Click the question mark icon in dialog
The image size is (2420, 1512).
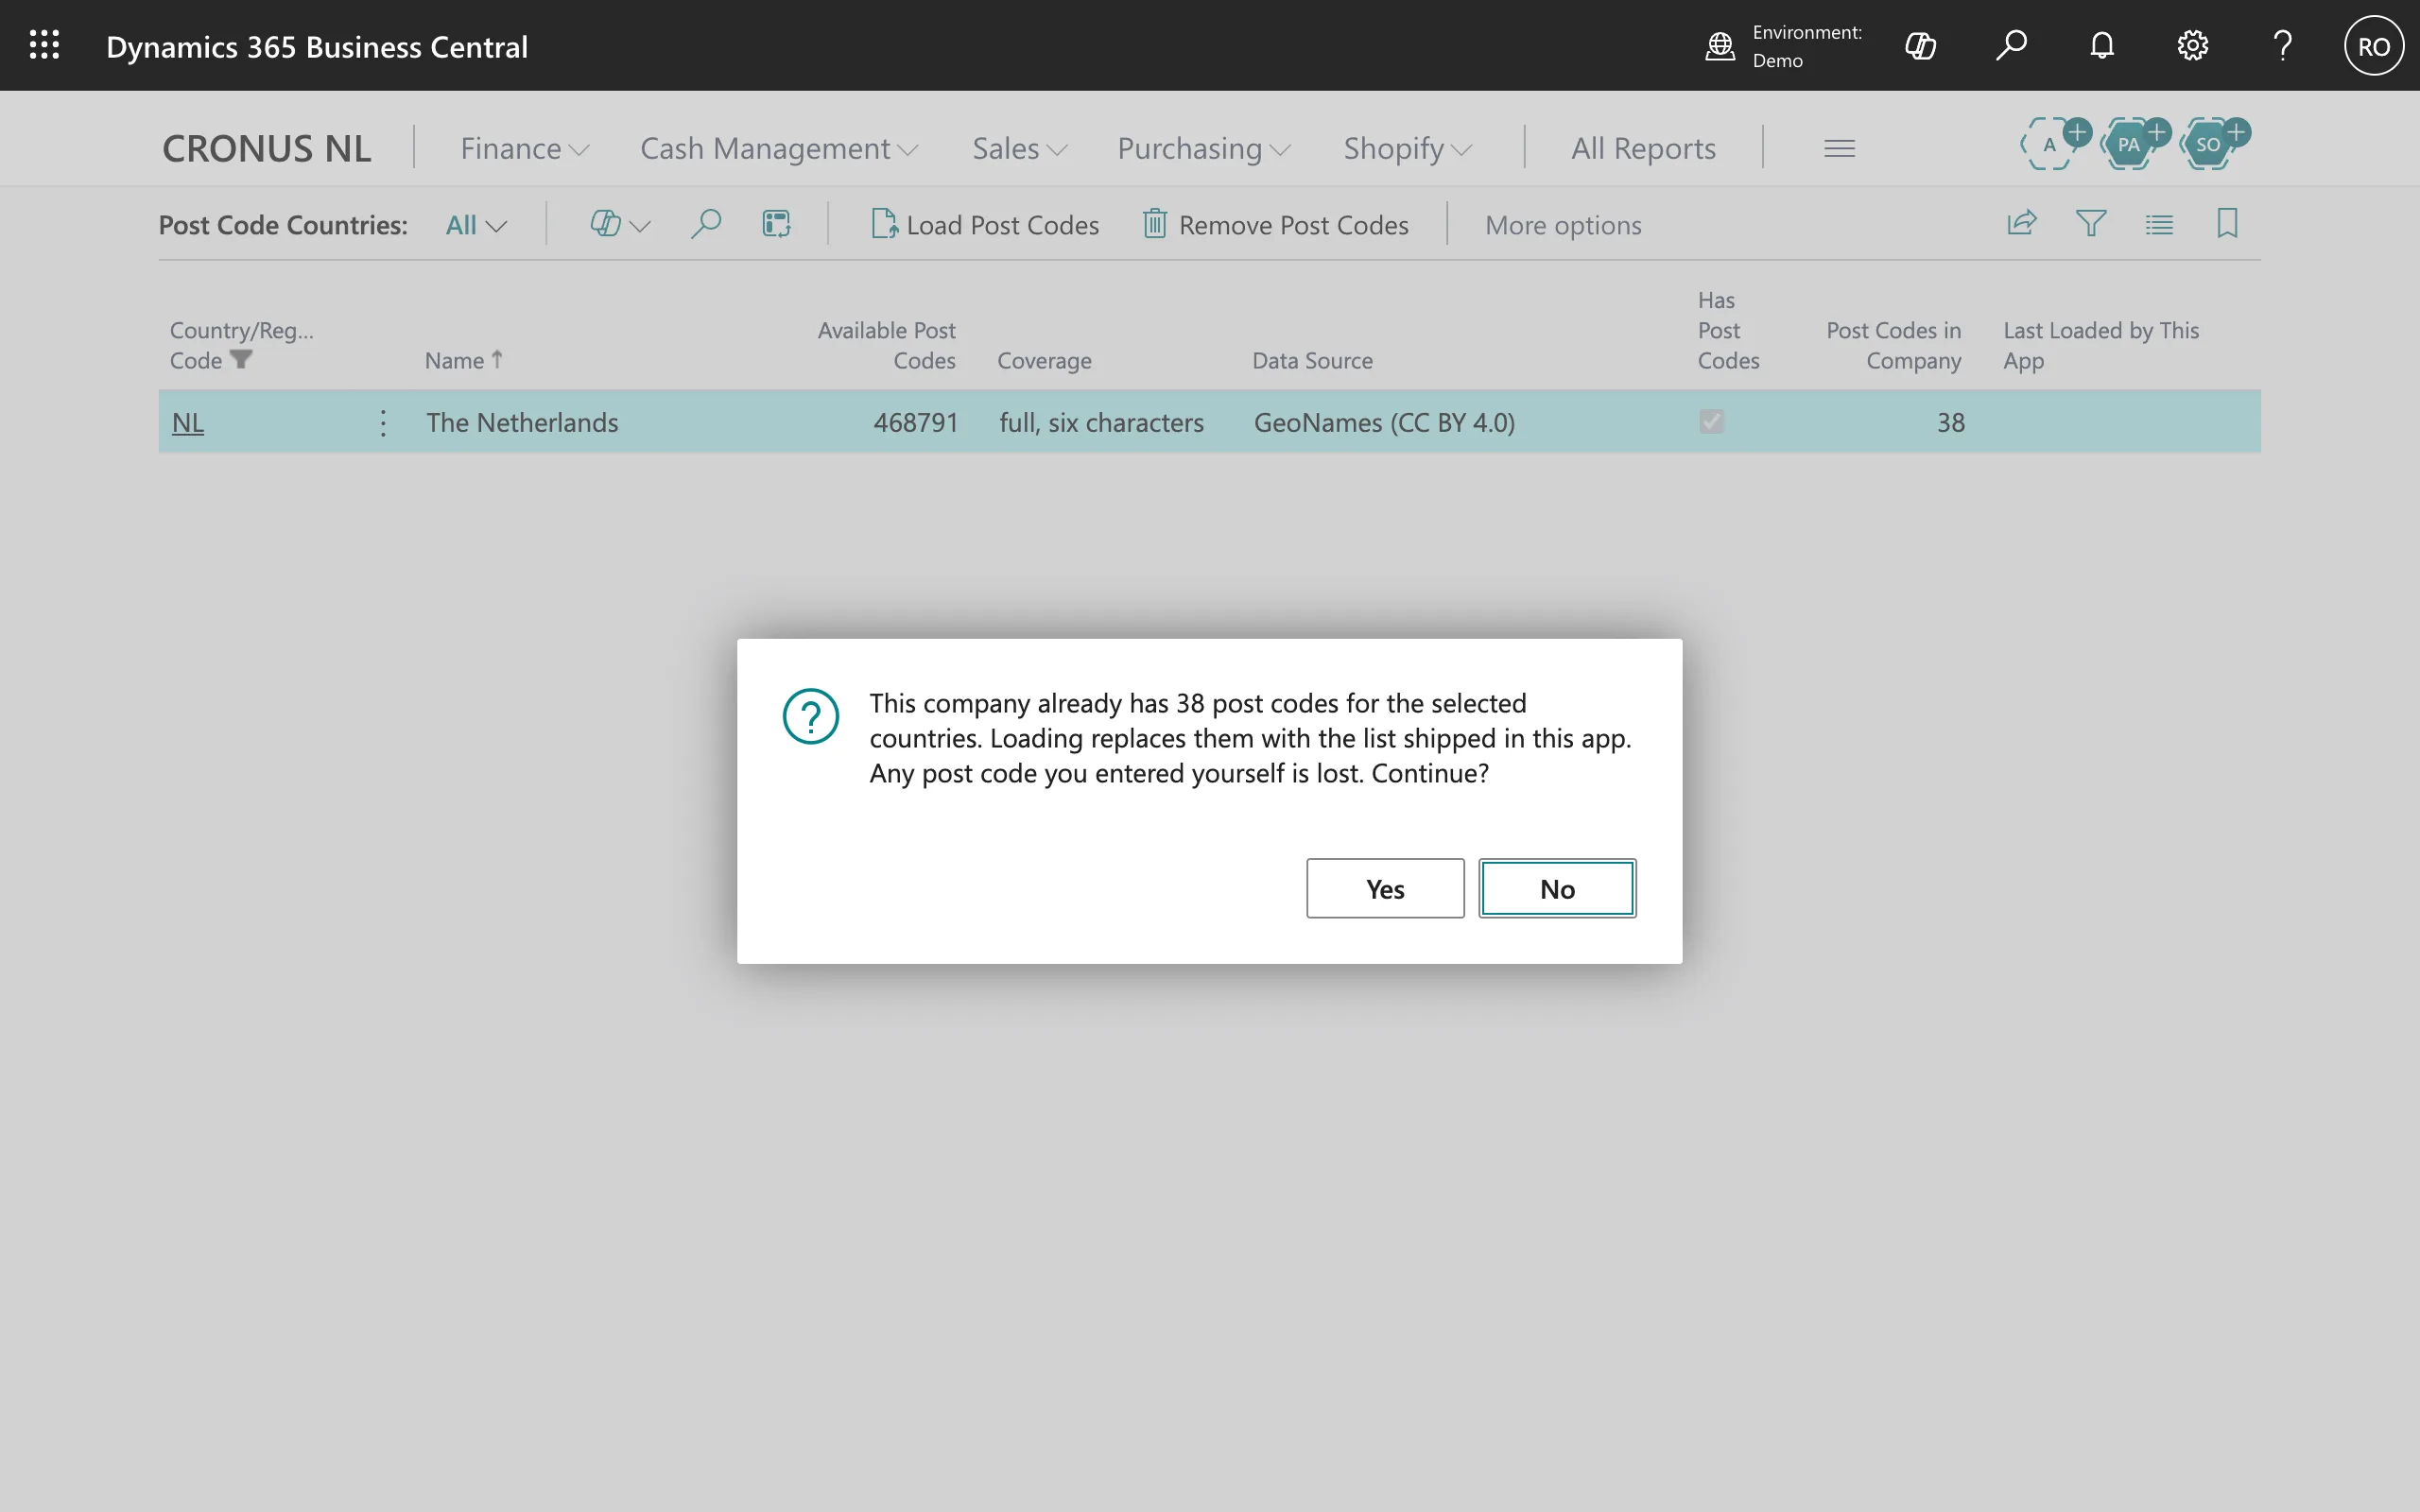811,716
